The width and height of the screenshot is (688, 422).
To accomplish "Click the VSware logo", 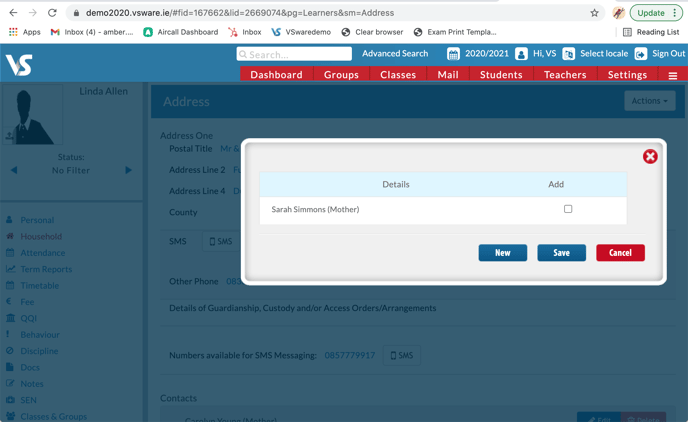I will tap(19, 65).
